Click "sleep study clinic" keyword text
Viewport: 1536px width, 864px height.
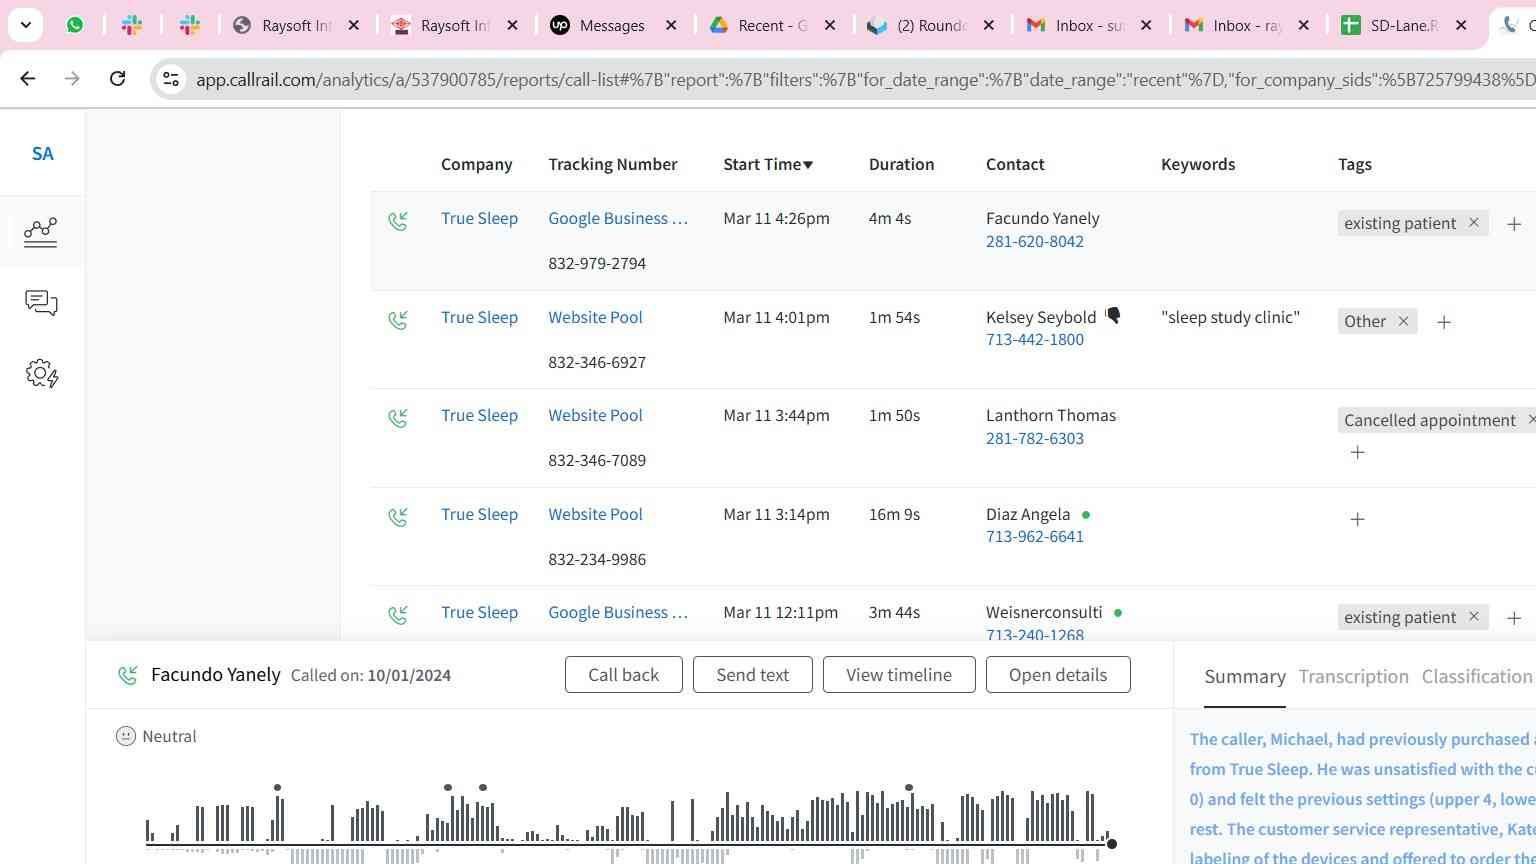tap(1230, 317)
